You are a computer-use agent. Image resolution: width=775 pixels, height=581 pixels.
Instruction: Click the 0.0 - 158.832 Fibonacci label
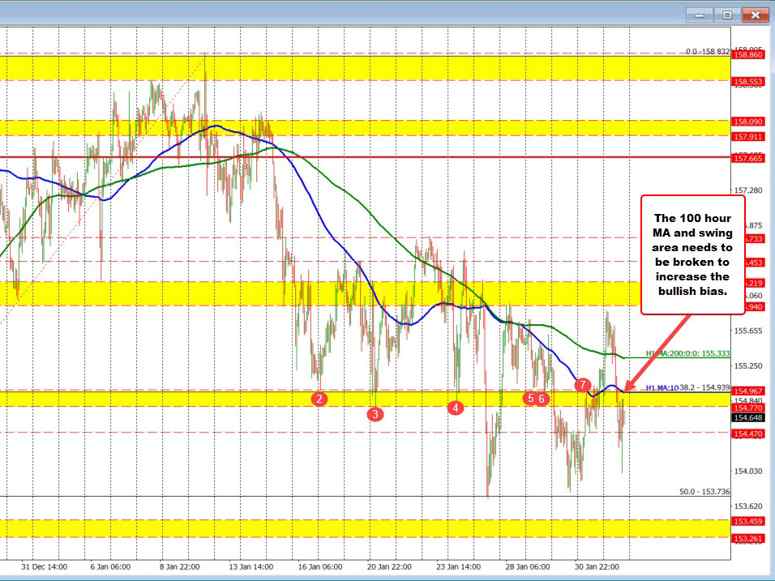tap(708, 51)
